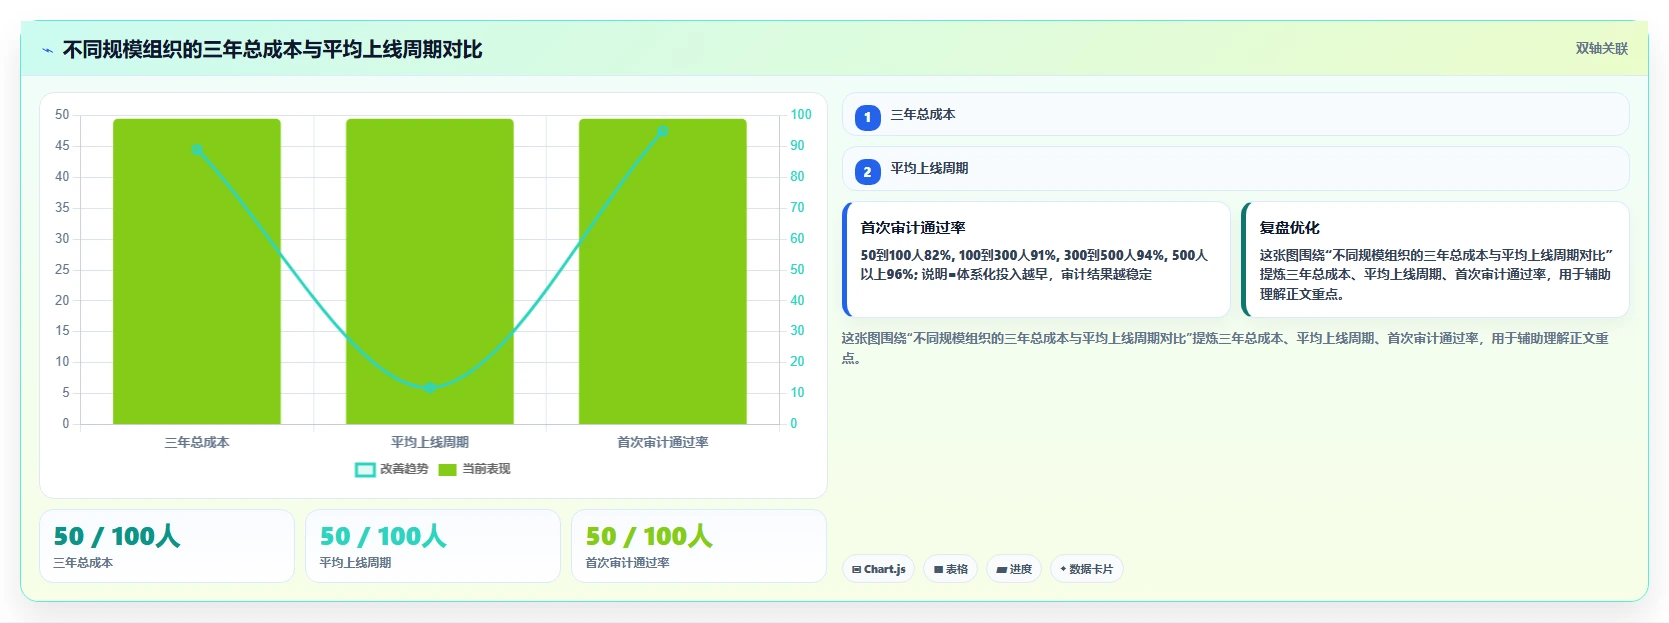Click the 三年总成本 x-axis label
Screen dimensions: 1669x623
coord(197,442)
